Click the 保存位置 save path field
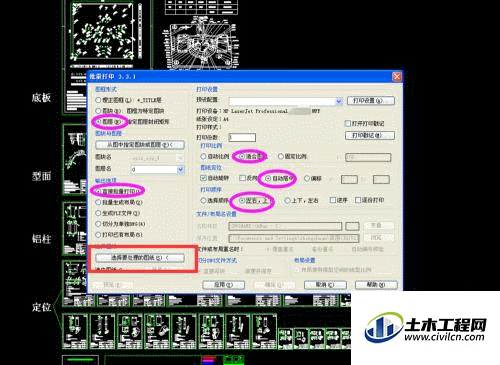 [294, 238]
